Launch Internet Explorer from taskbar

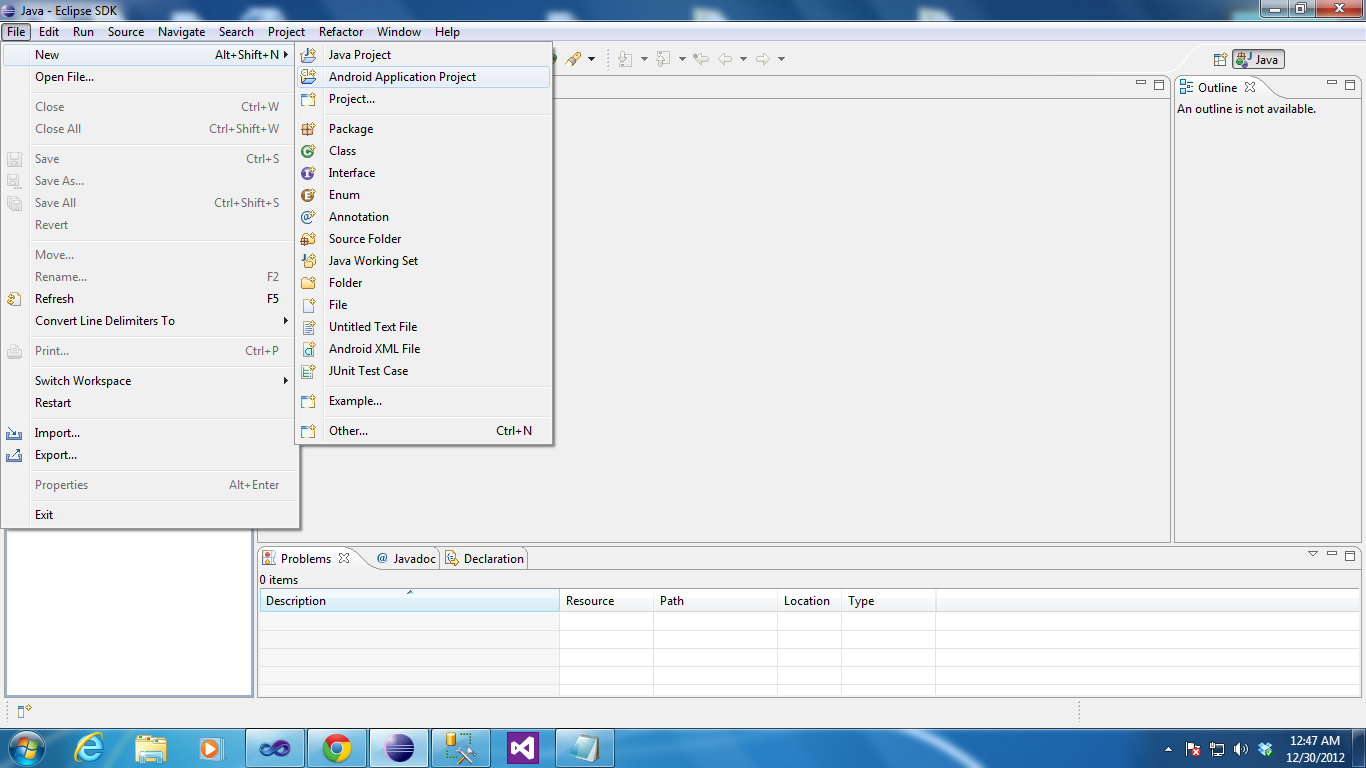[89, 748]
